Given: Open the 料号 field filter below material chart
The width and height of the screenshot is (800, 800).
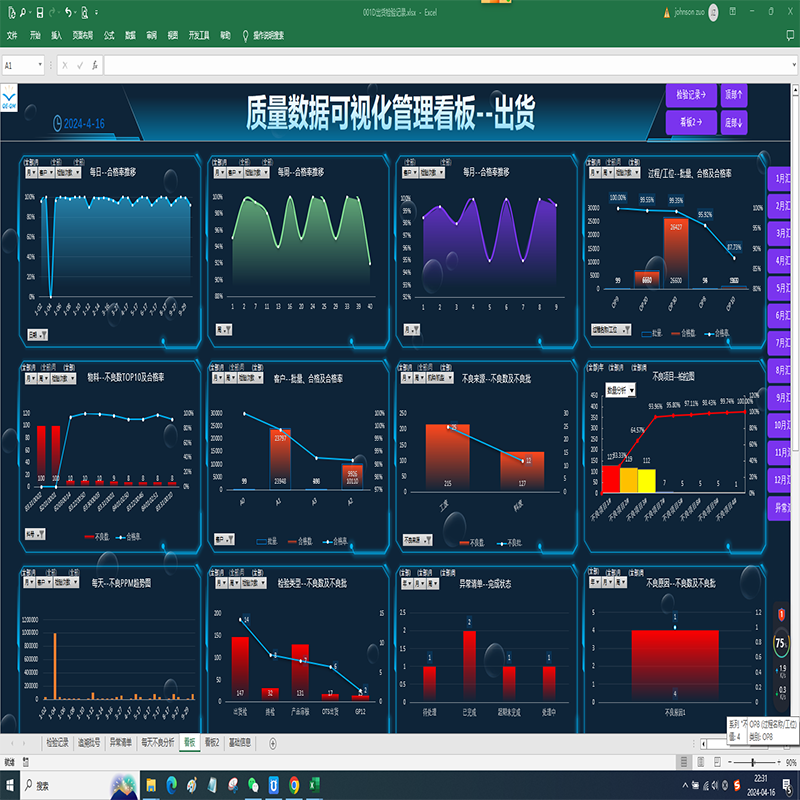Looking at the screenshot, I should coord(35,534).
